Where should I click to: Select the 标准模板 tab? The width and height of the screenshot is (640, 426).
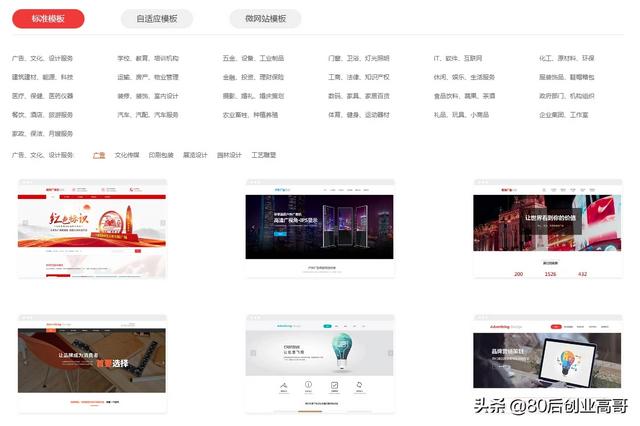click(x=48, y=18)
